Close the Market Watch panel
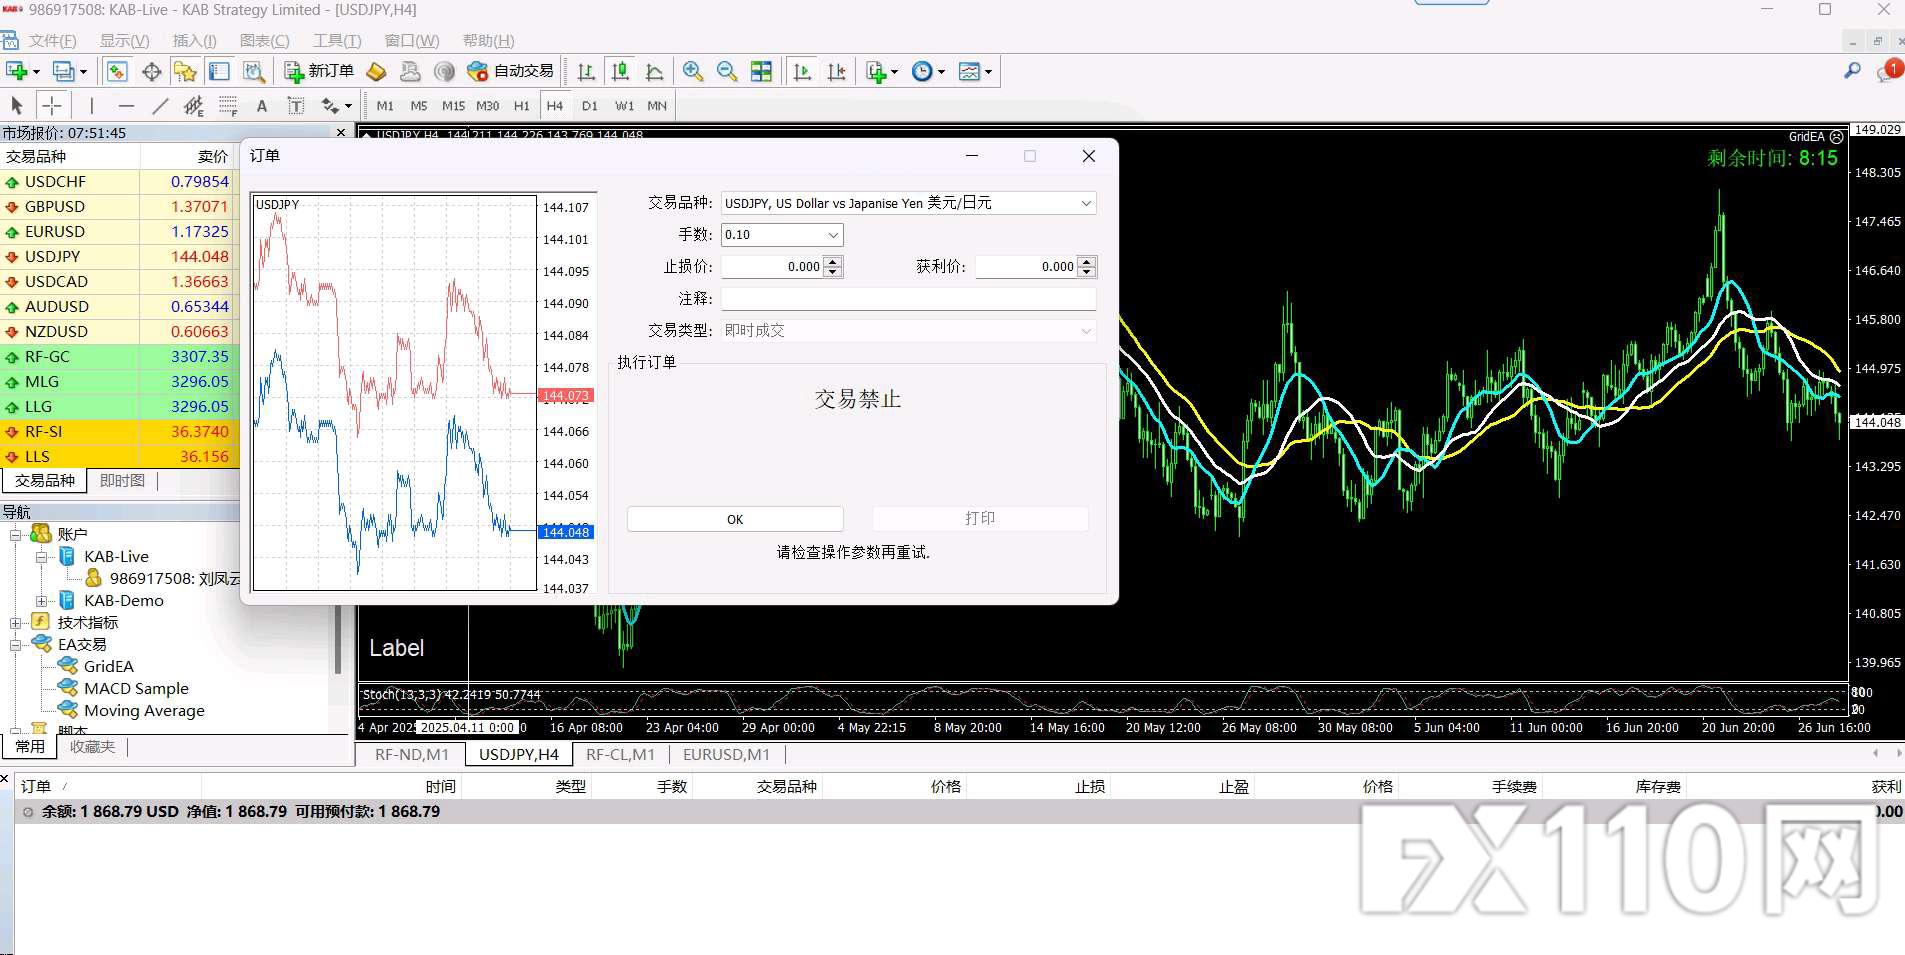1905x955 pixels. (x=341, y=132)
